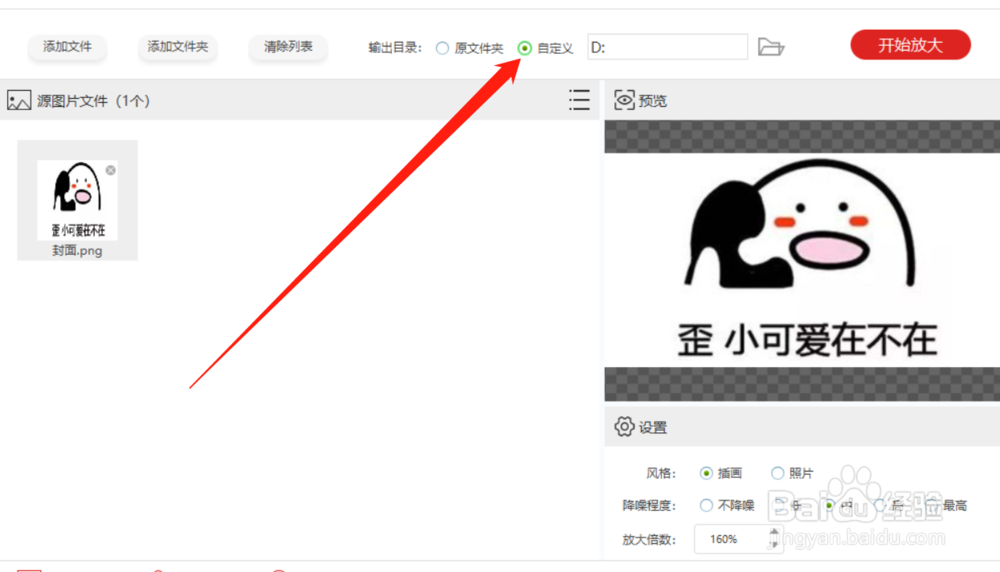Select 中 noise reduction option
The image size is (1000, 572).
[x=829, y=506]
